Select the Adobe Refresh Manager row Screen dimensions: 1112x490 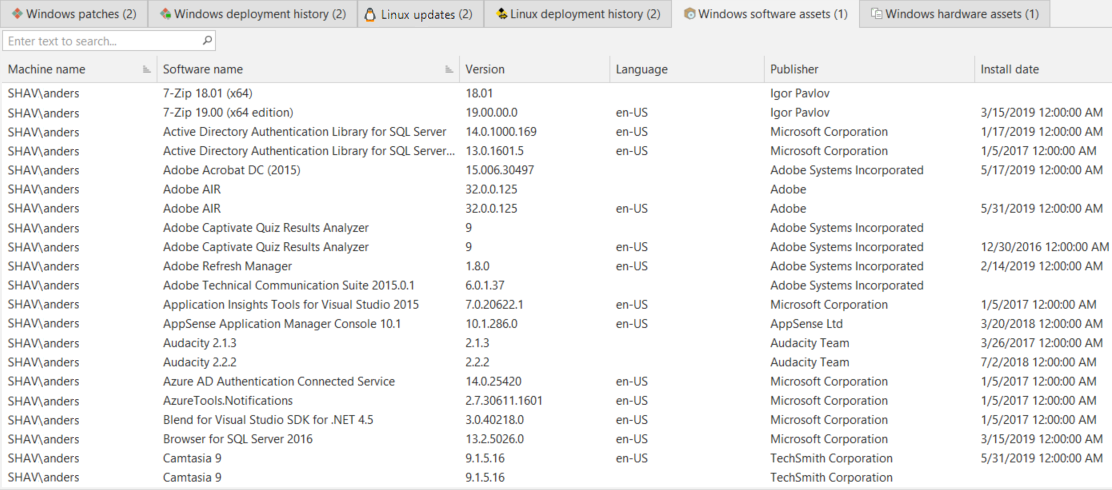[556, 266]
